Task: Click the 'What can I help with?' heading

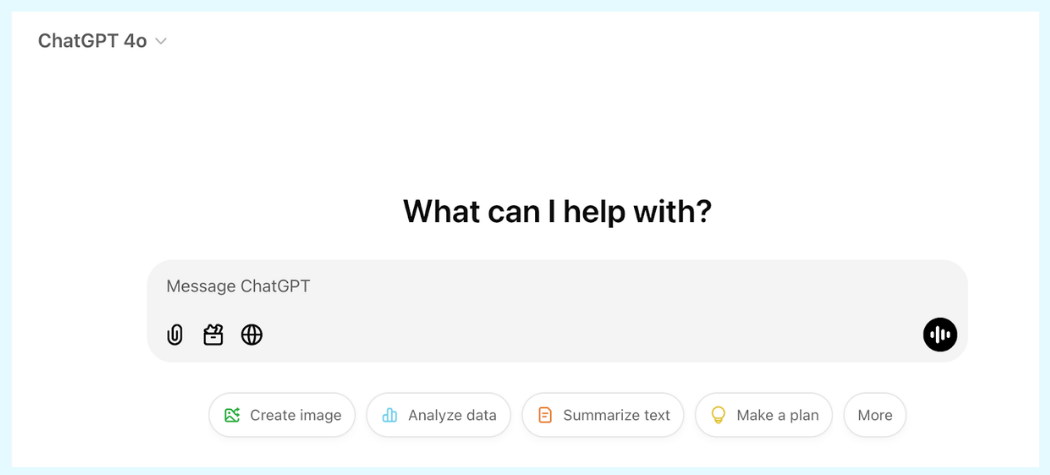Action: tap(557, 211)
